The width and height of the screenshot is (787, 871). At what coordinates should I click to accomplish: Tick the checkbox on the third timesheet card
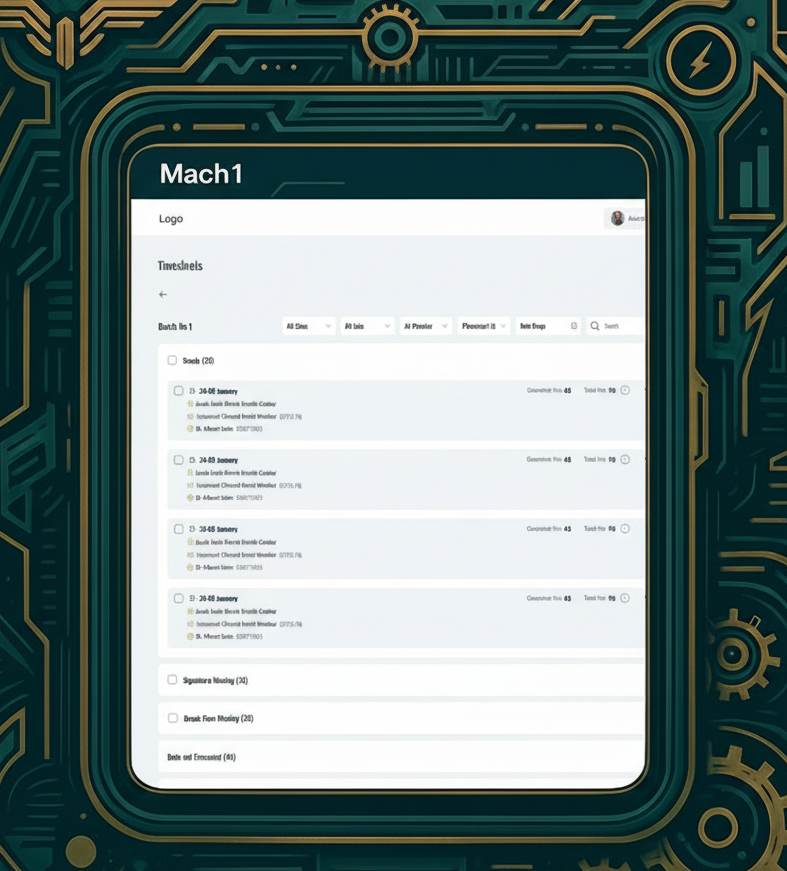click(178, 529)
